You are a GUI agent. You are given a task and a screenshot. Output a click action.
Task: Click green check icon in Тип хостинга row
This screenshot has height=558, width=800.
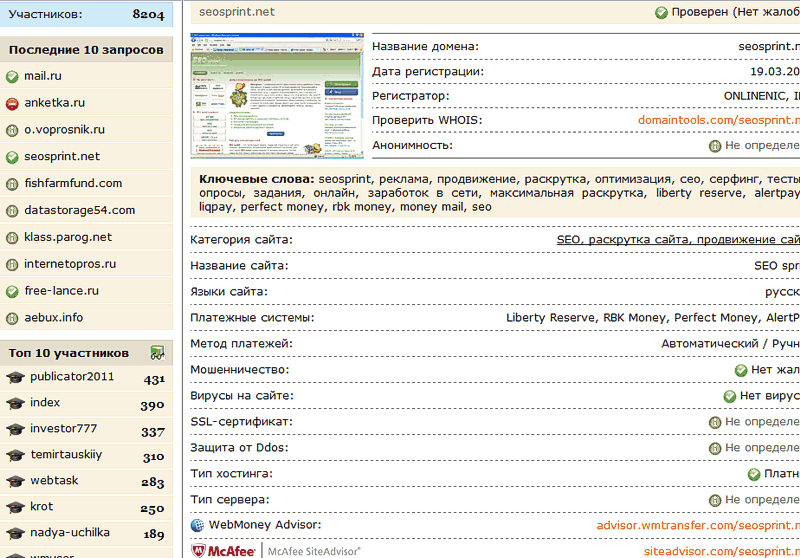[x=754, y=475]
